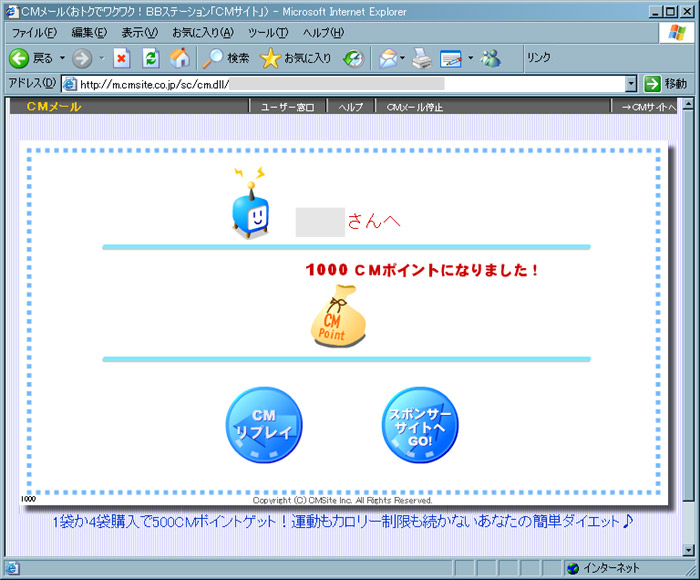Print the page with the printer icon
The image size is (700, 580).
pos(422,58)
